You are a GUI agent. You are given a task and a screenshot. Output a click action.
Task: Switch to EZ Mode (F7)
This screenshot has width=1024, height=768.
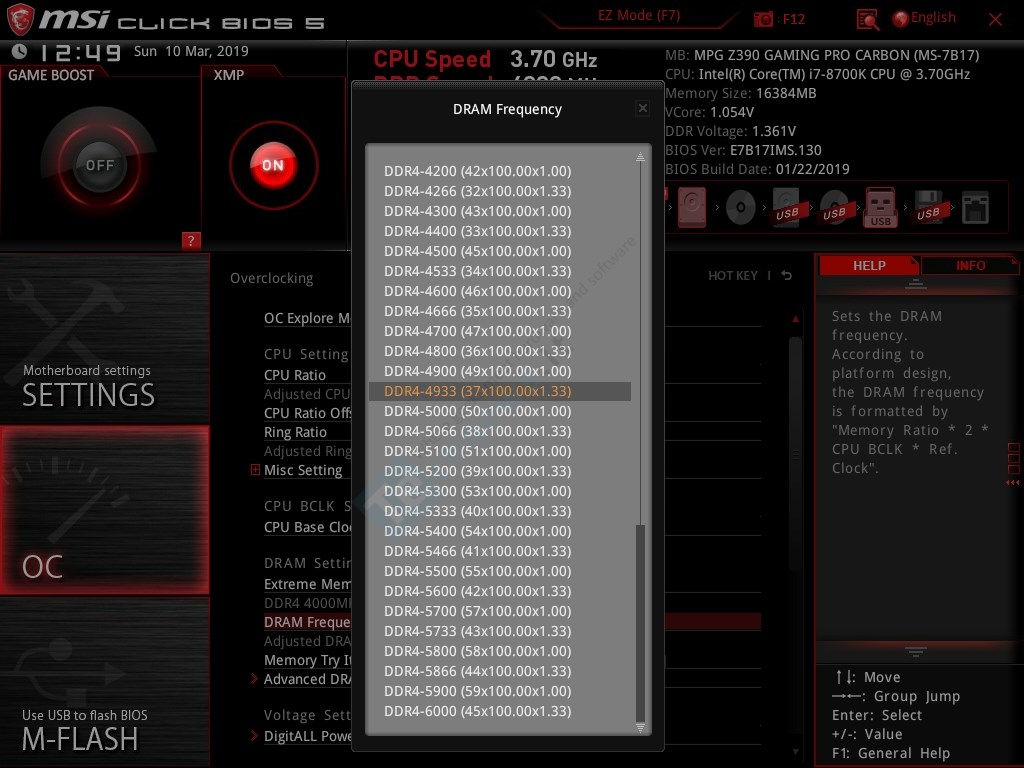coord(640,16)
